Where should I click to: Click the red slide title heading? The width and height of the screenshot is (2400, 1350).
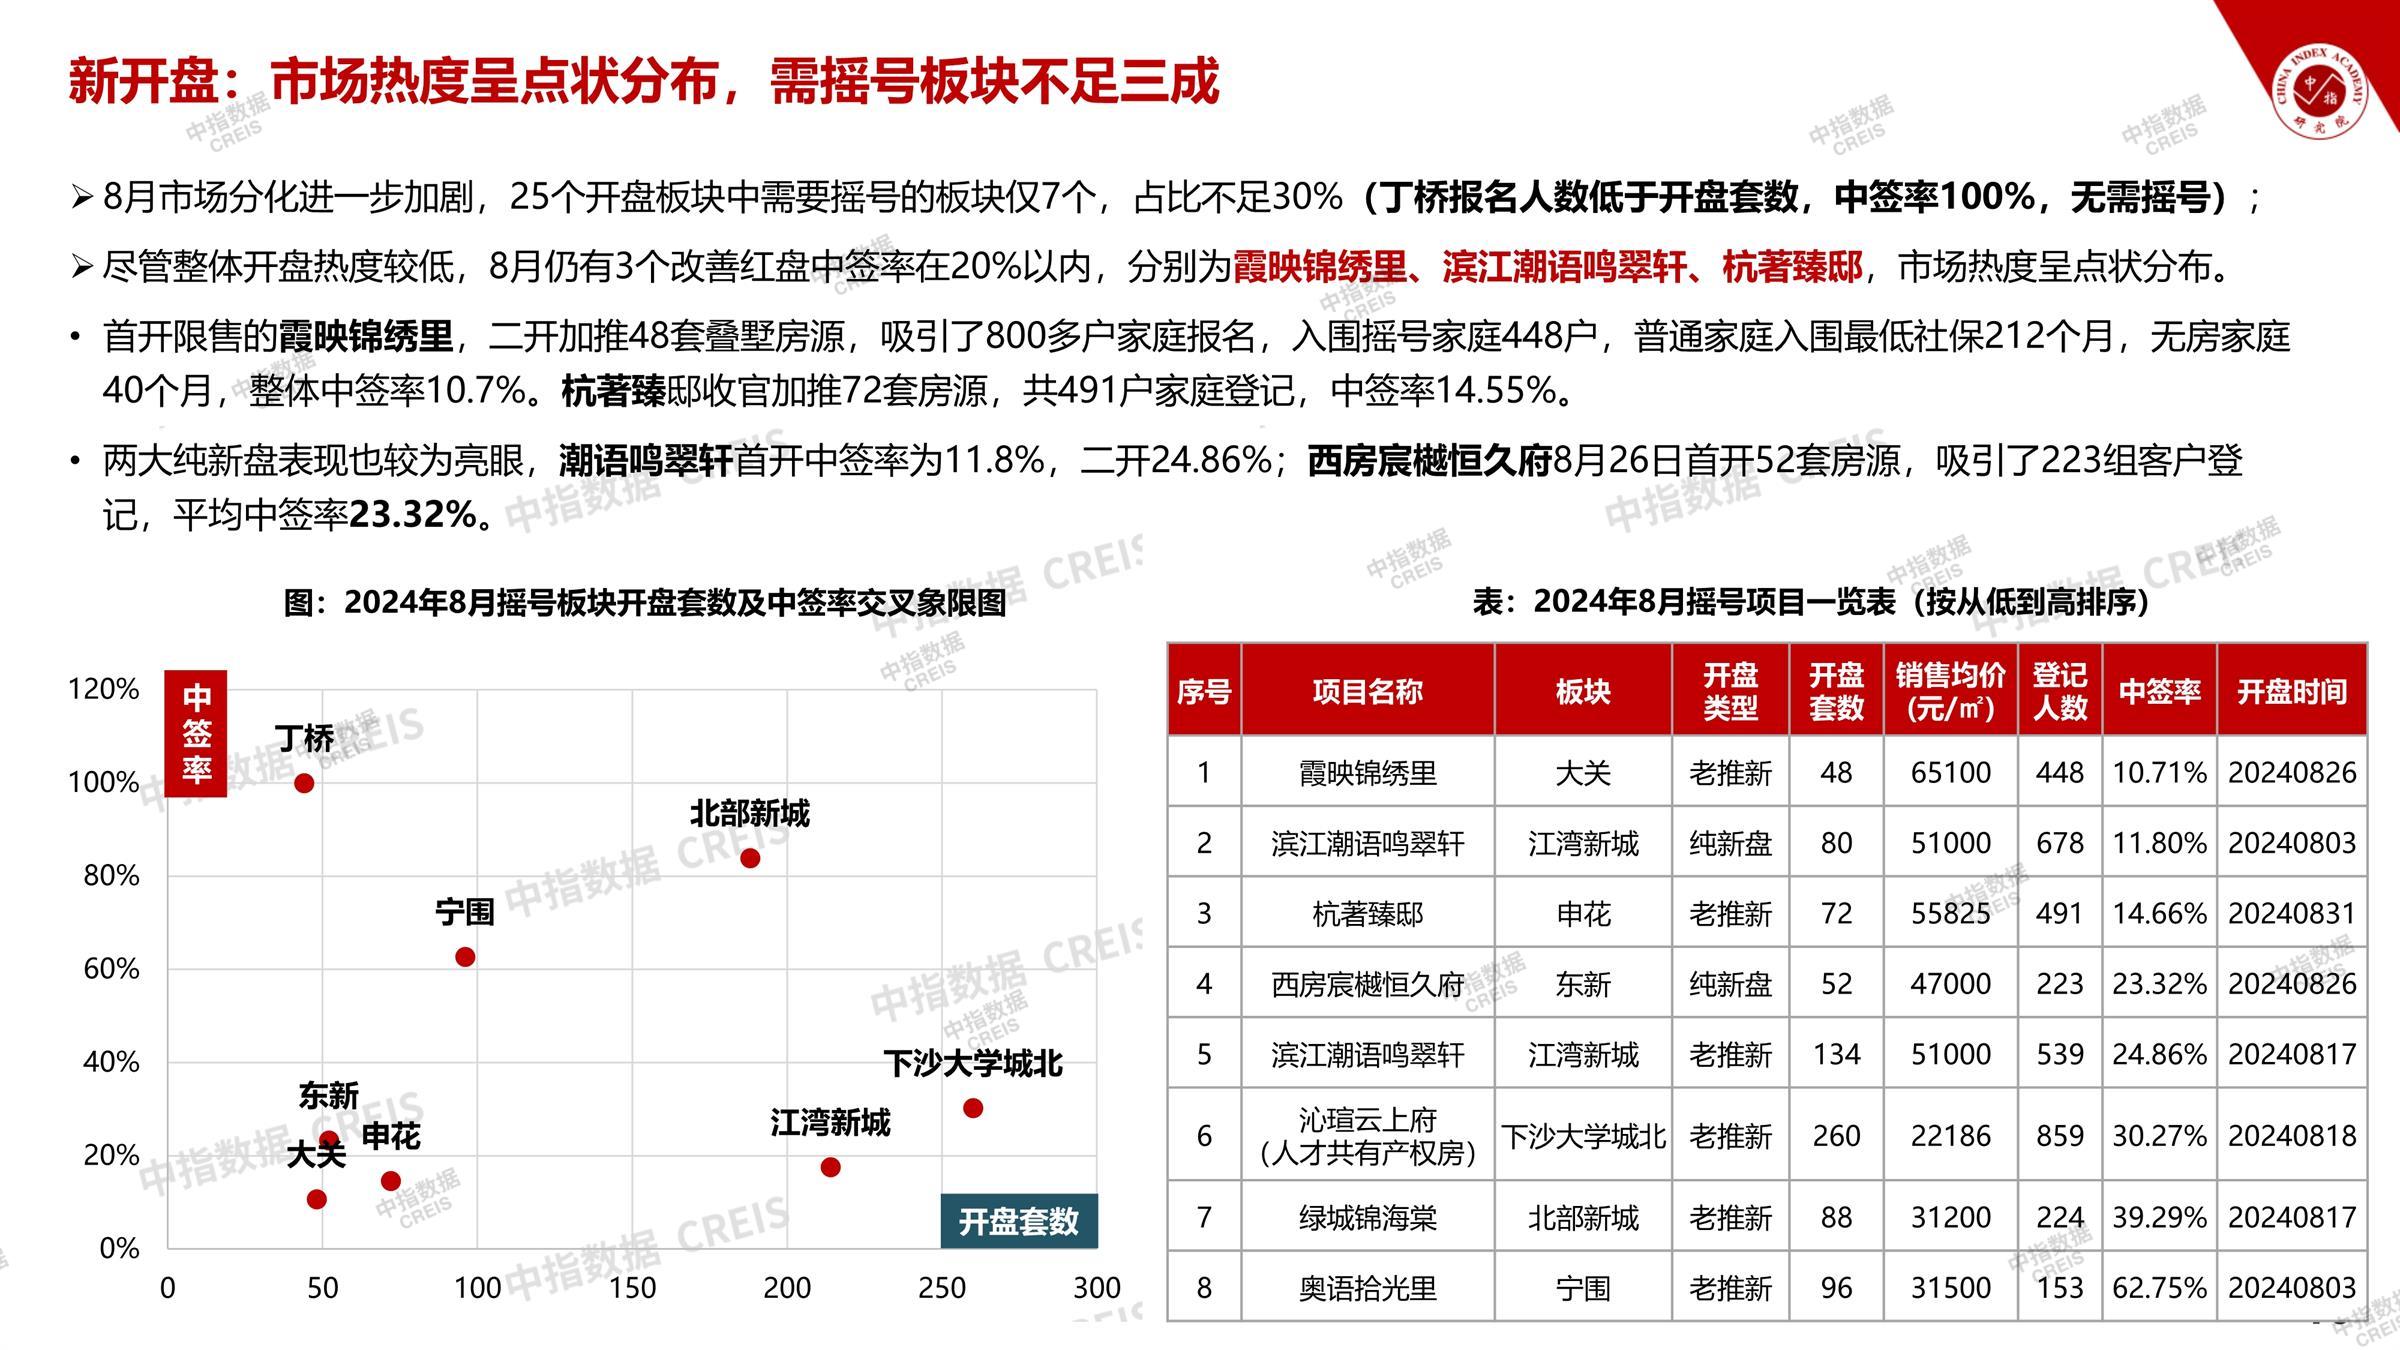point(644,82)
